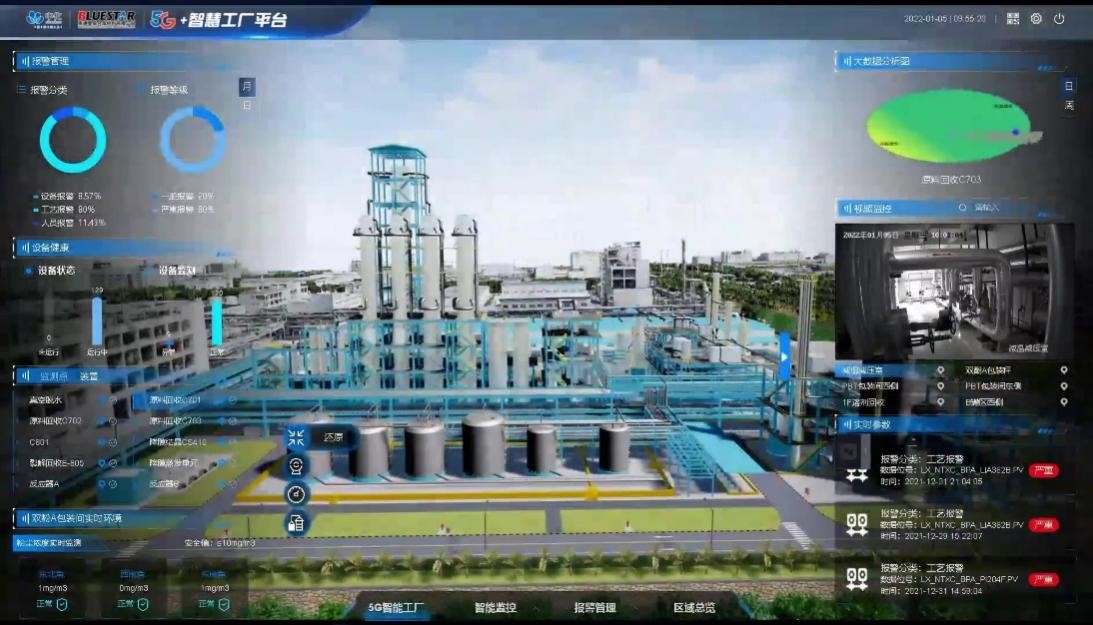Click the 设备报警 8.57% legend entry
Viewport: 1093px width, 625px height.
[67, 196]
